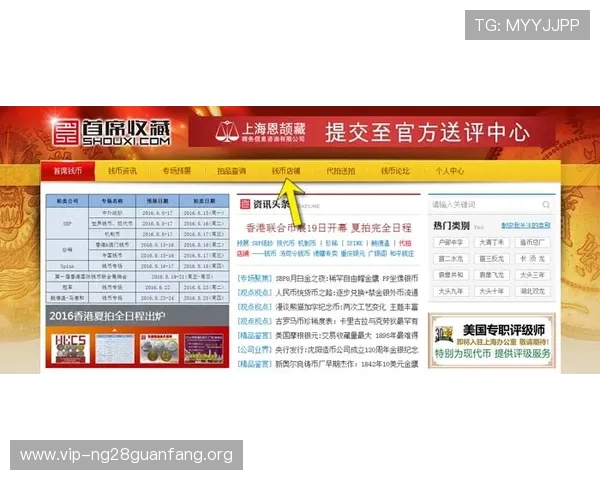Open the schedule table thumbnail
Viewport: 600px width, 480px height.
[115, 349]
